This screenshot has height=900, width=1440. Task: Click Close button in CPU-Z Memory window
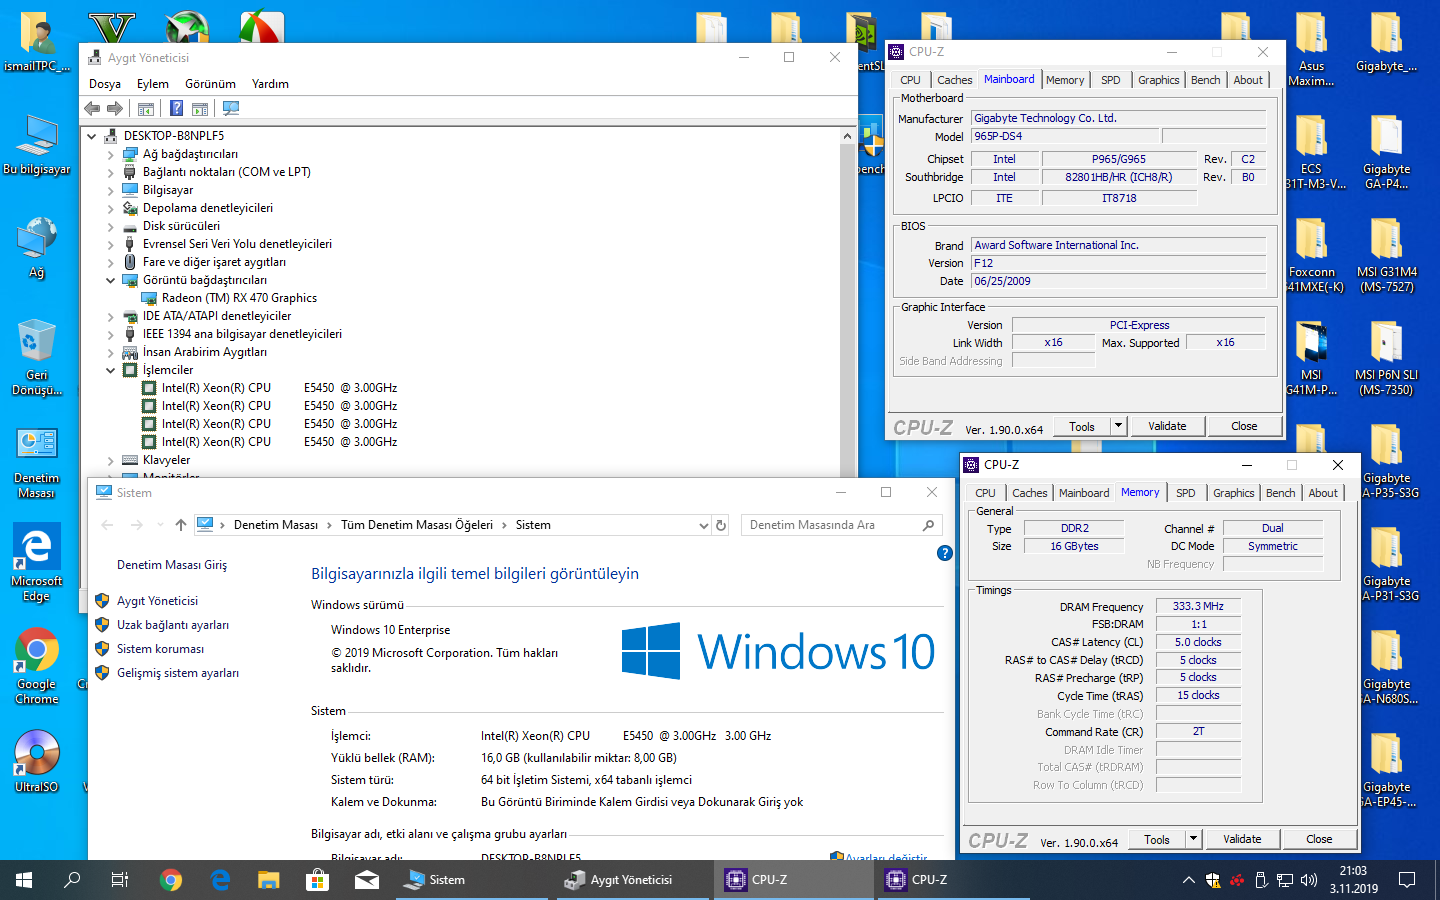pos(1319,839)
